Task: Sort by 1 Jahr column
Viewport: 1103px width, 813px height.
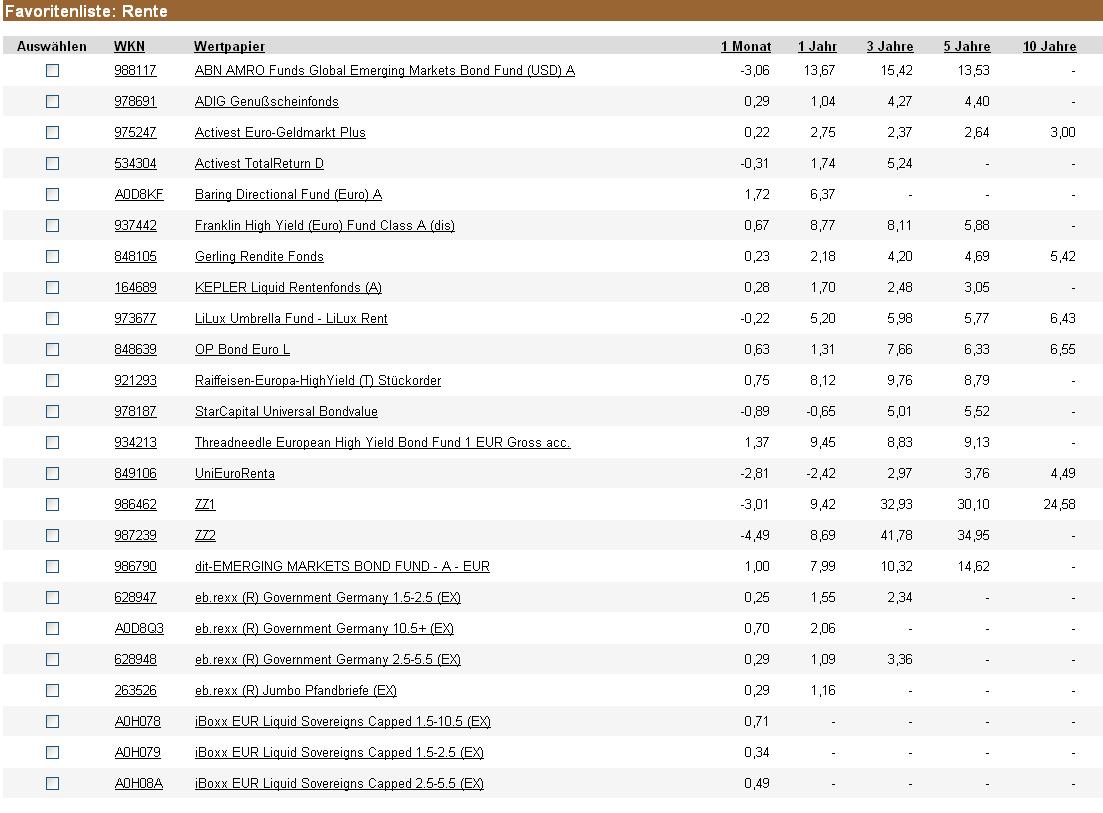Action: click(817, 46)
